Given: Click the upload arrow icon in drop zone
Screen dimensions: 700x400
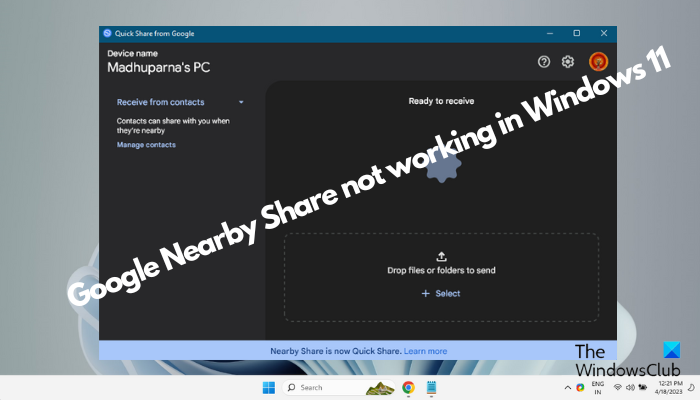Looking at the screenshot, I should (x=441, y=256).
